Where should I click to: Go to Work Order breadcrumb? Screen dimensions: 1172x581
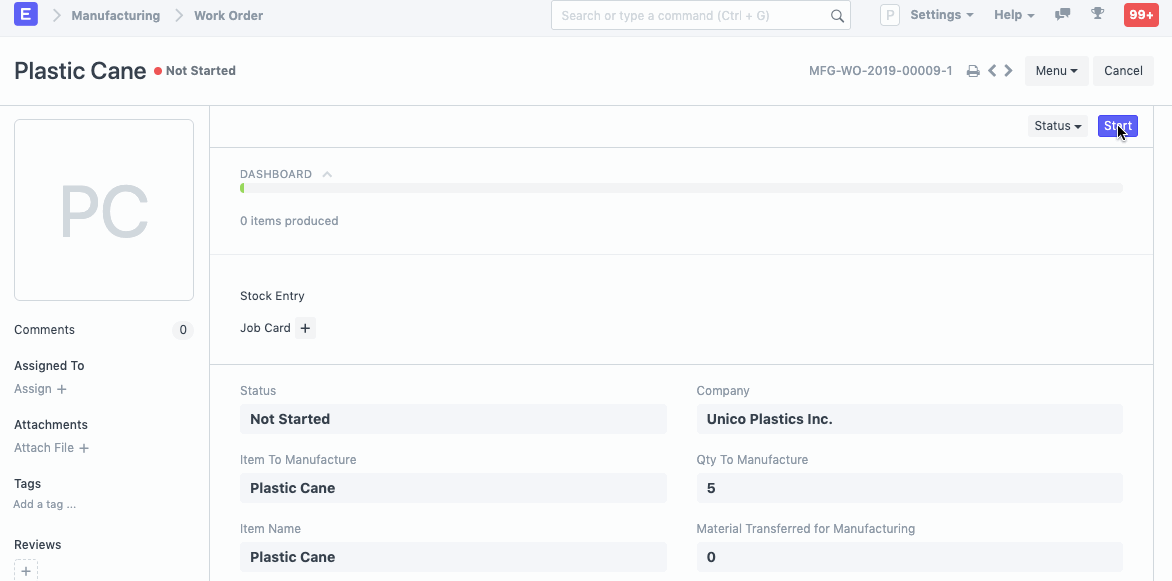(x=228, y=15)
